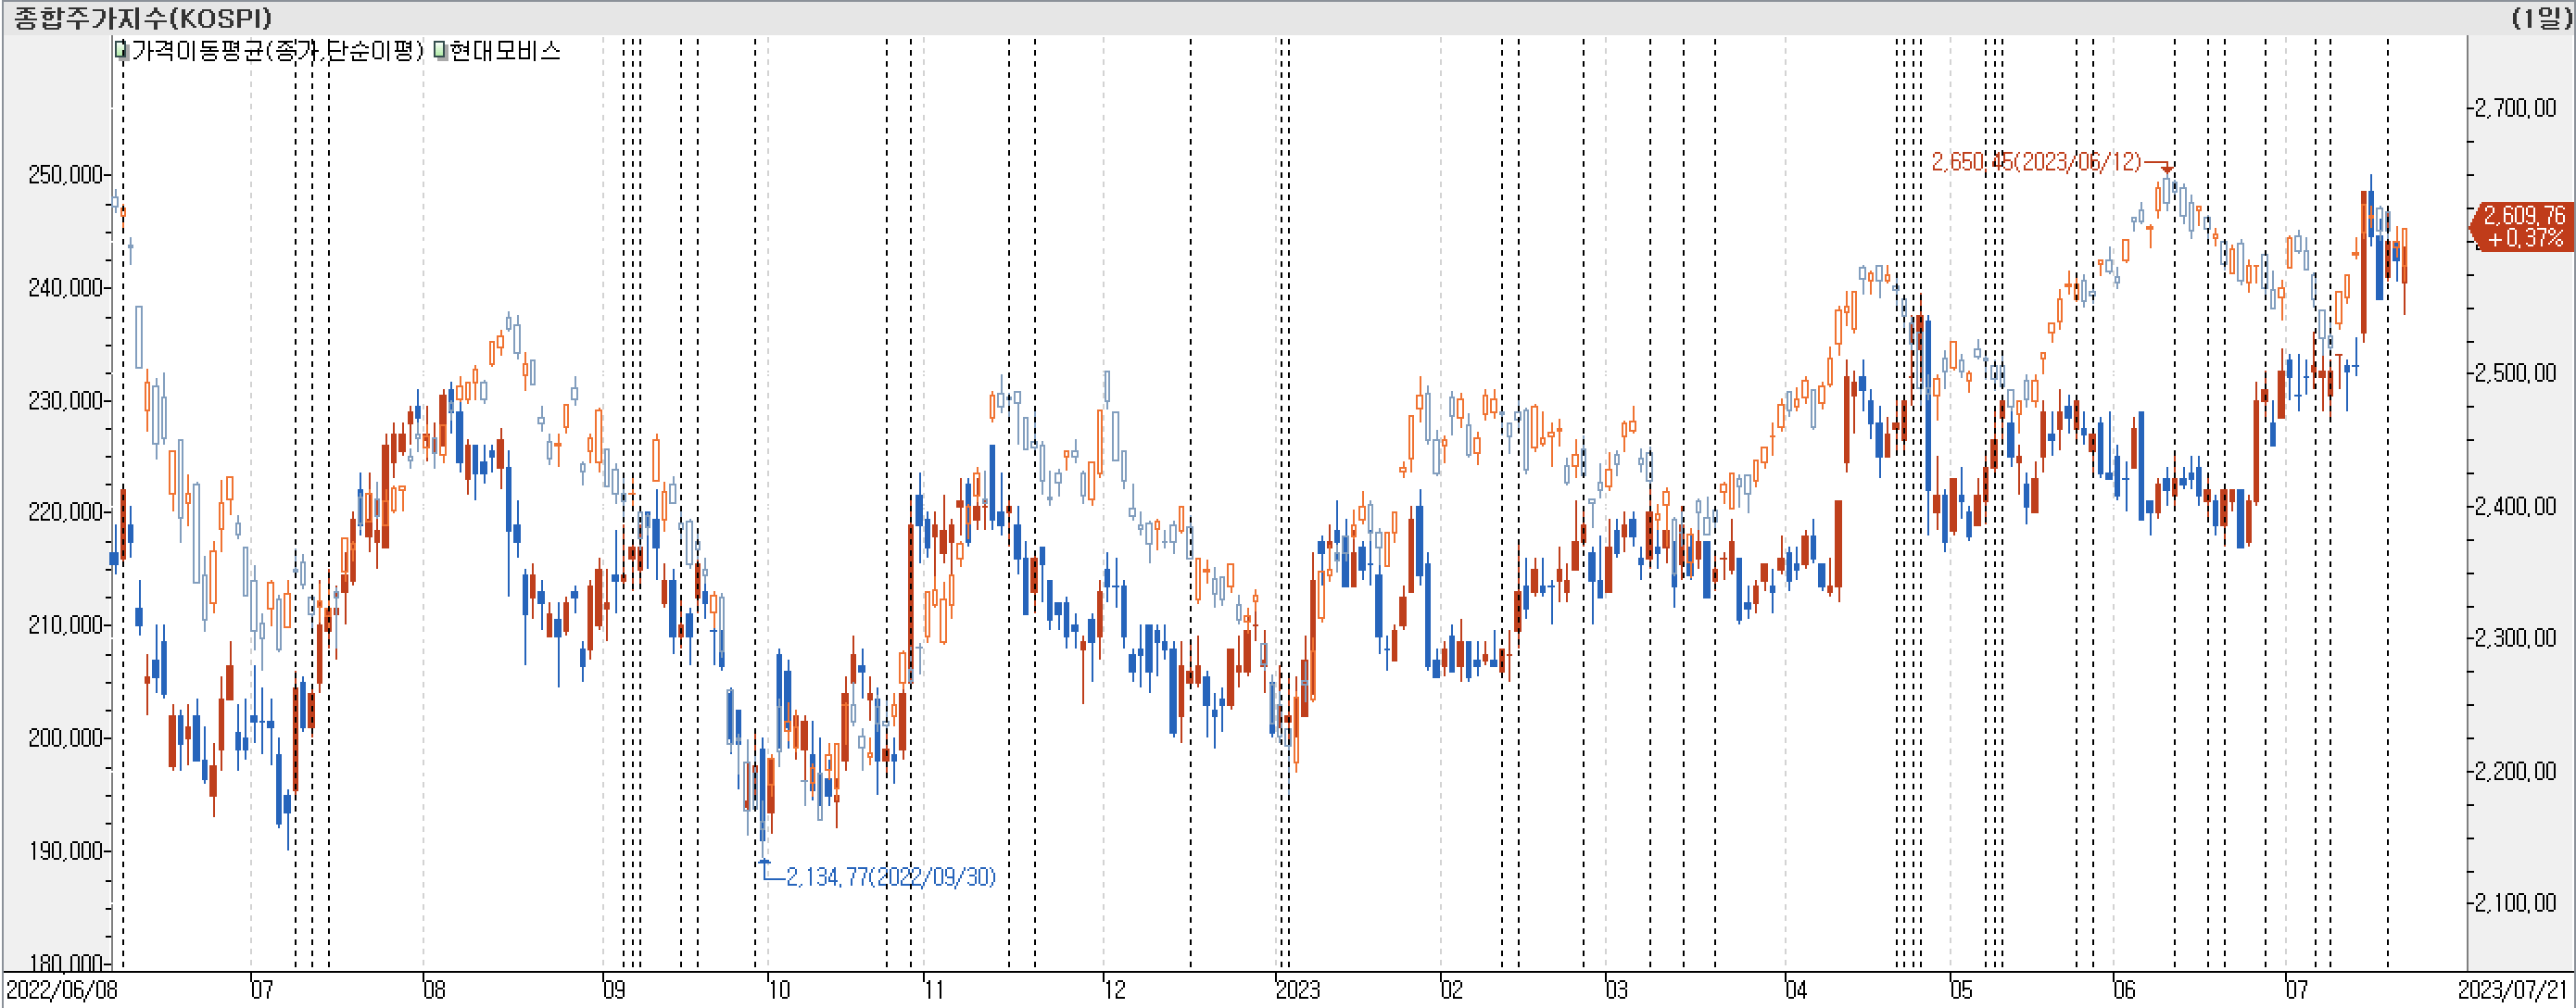This screenshot has width=2576, height=1008.
Task: Click the 2022/06/08 start date label
Action: [x=62, y=990]
